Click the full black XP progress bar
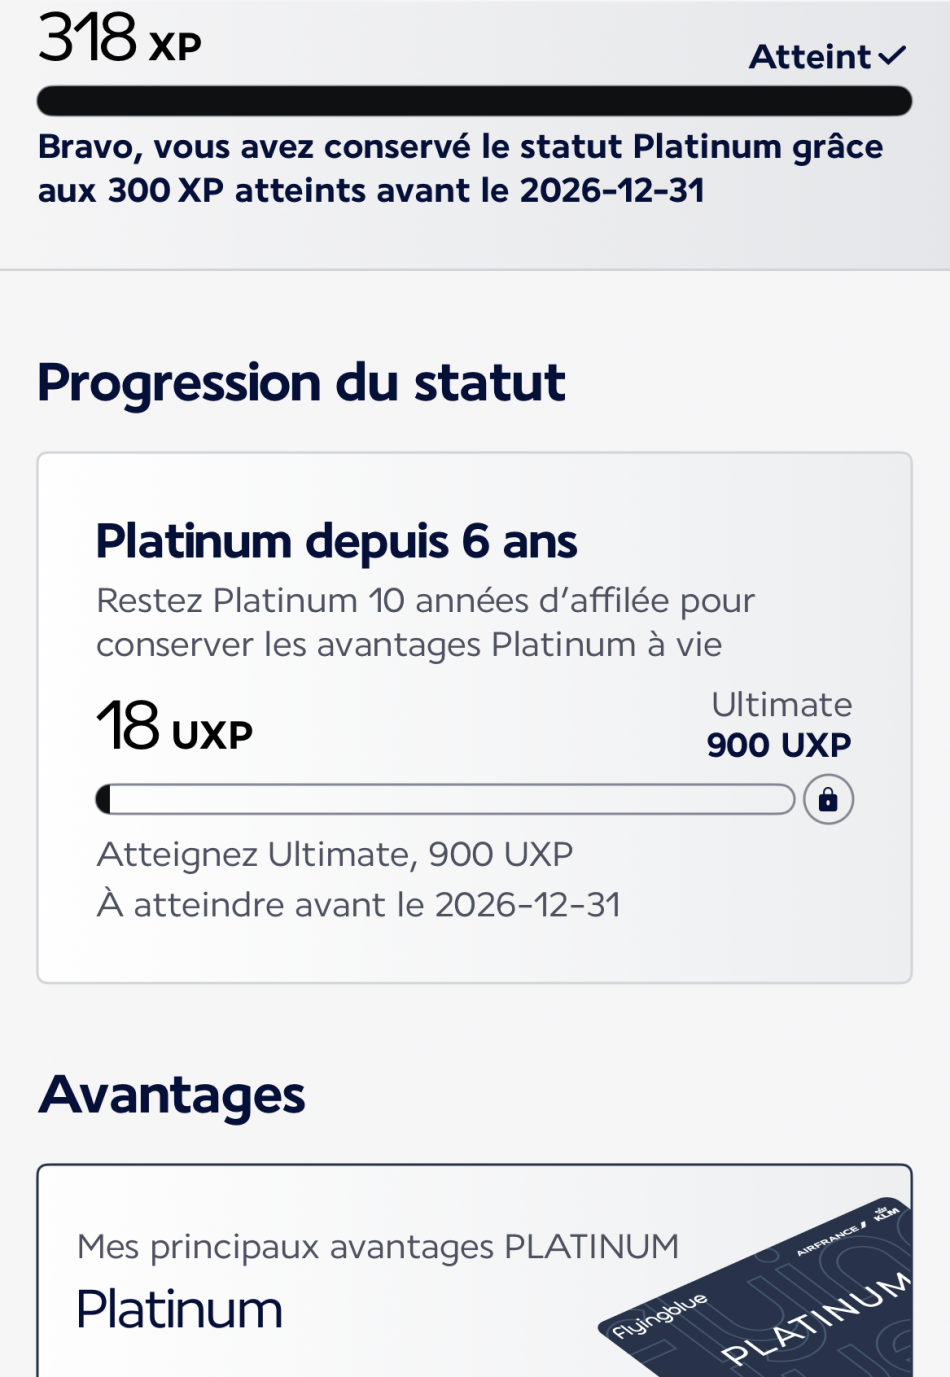 pos(474,101)
